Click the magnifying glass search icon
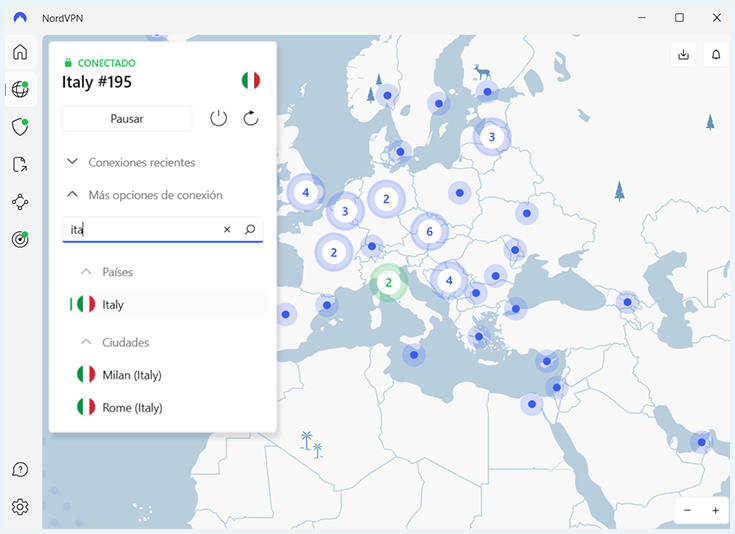This screenshot has width=735, height=534. click(x=250, y=229)
